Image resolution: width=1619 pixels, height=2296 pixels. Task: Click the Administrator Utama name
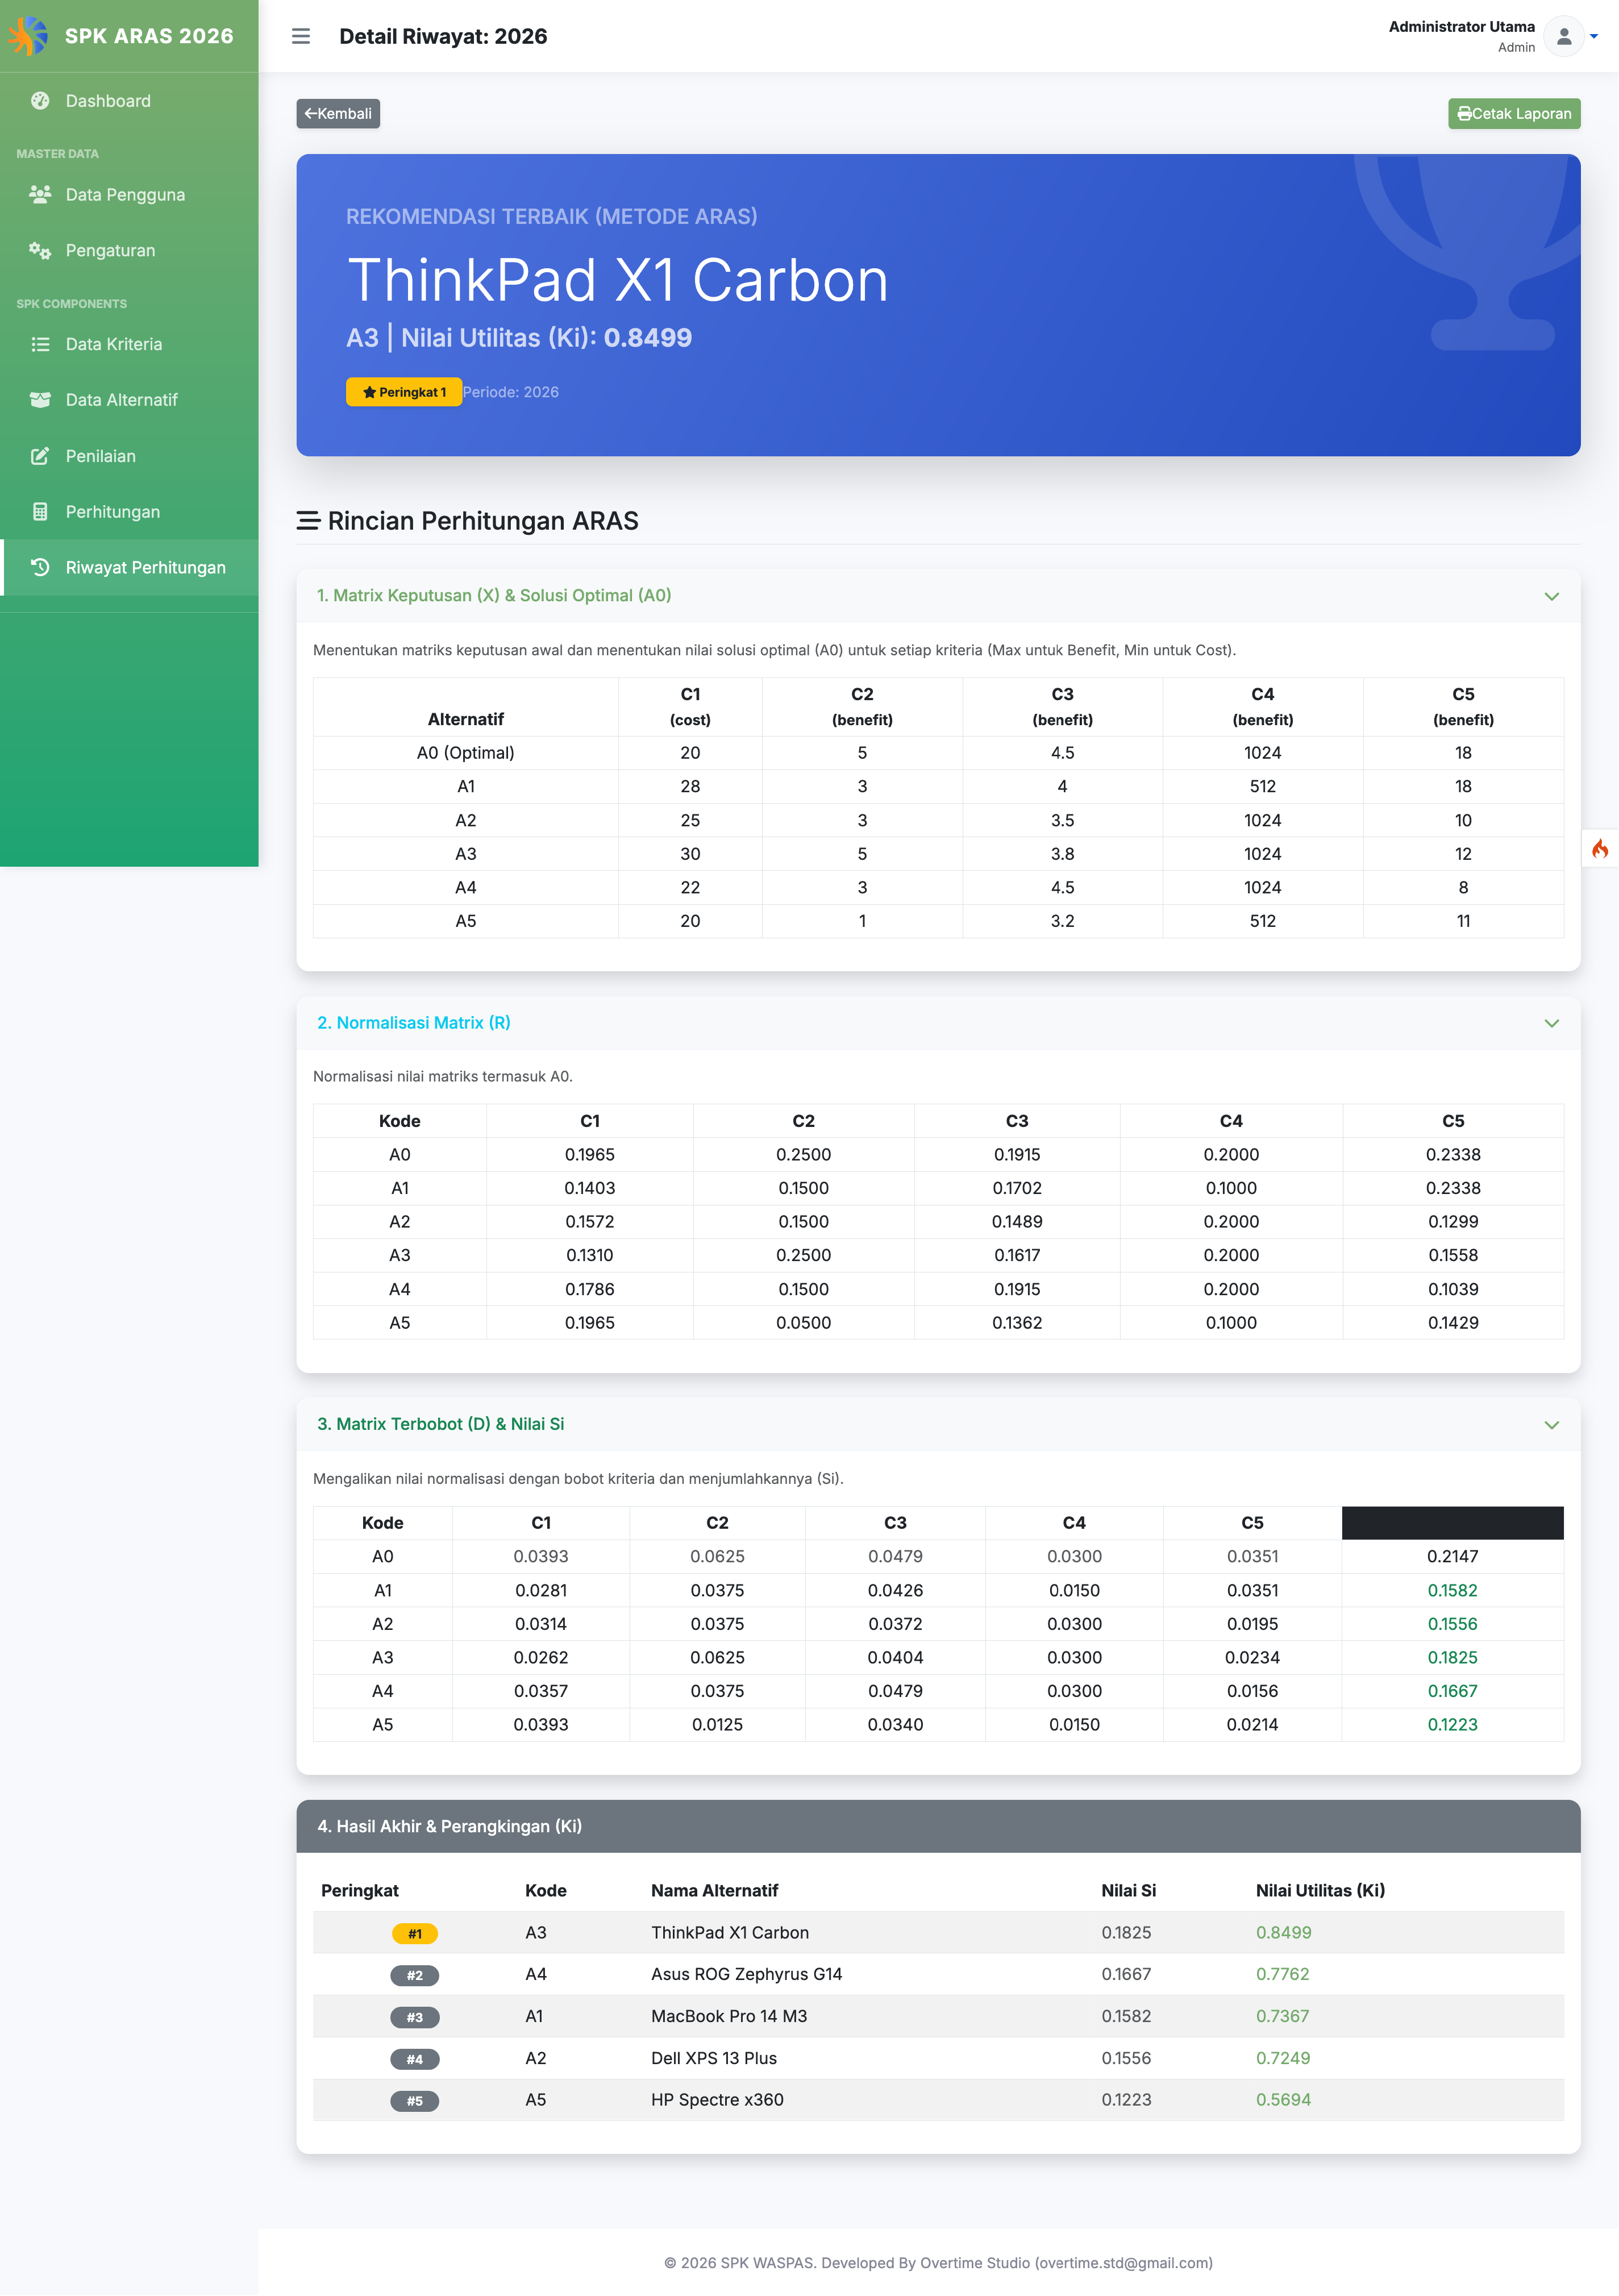1461,27
